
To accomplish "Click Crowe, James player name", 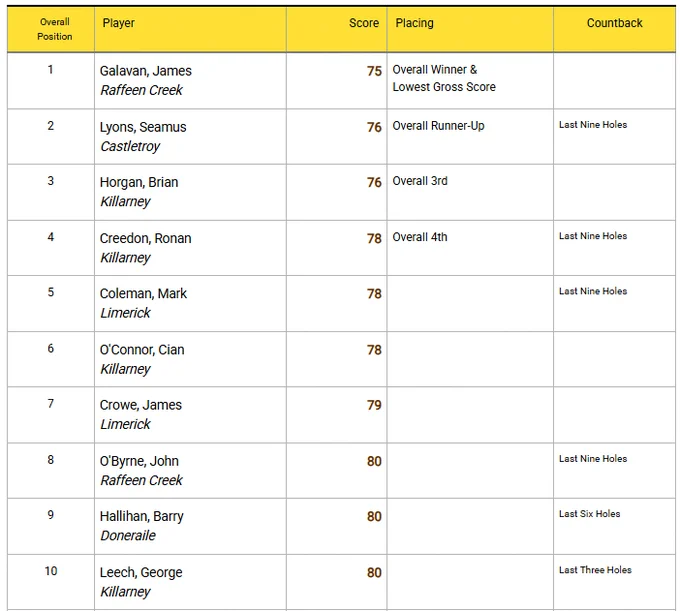I will 141,405.
